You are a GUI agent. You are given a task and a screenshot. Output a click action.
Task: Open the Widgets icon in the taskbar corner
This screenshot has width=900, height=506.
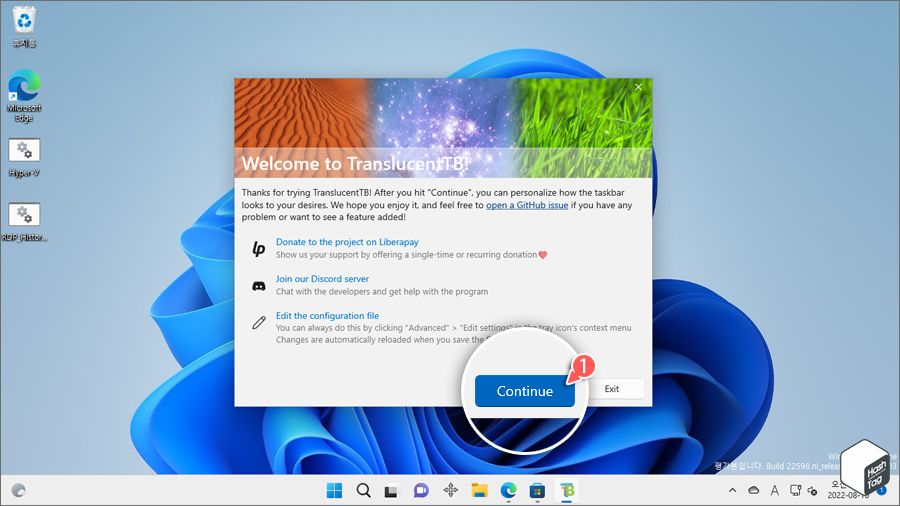point(18,491)
